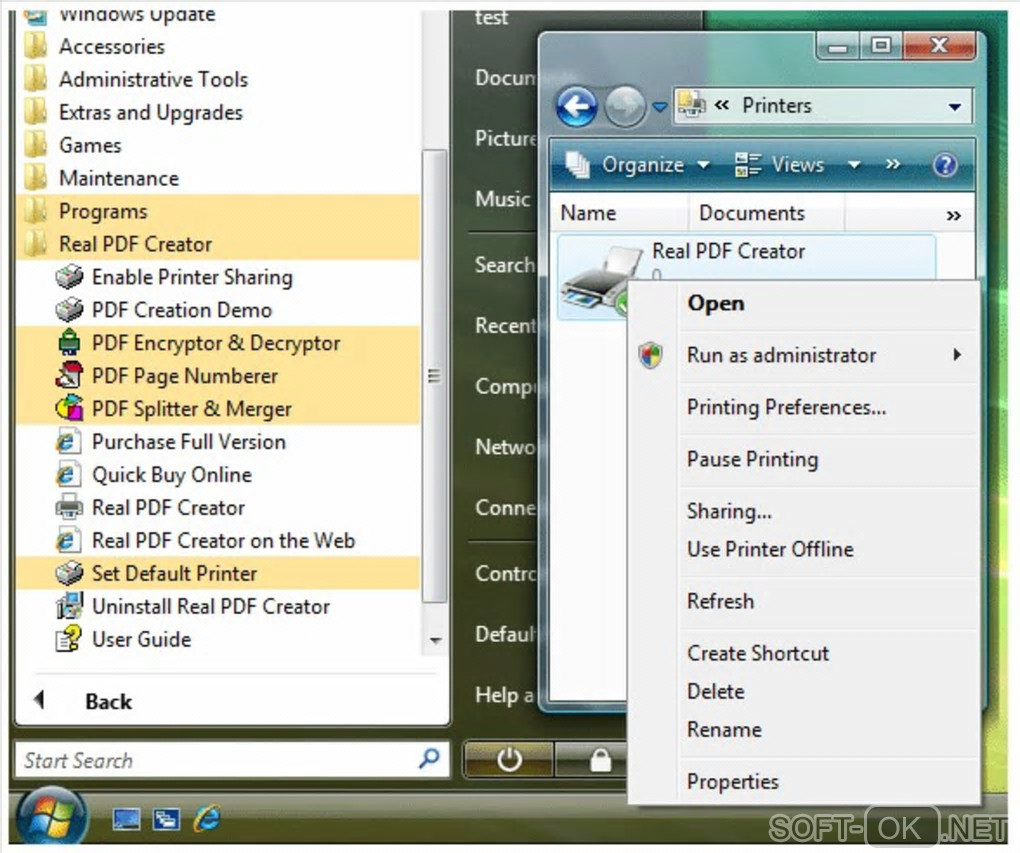Click the breadcrumb chevron before Printers

tap(721, 105)
